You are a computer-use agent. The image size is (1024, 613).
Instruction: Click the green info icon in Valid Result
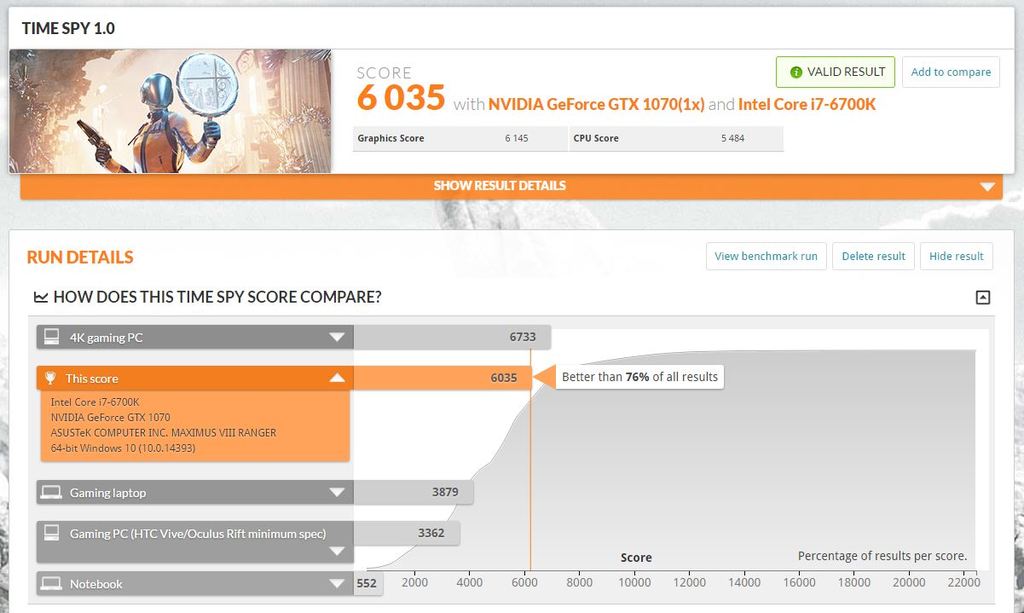coord(795,72)
